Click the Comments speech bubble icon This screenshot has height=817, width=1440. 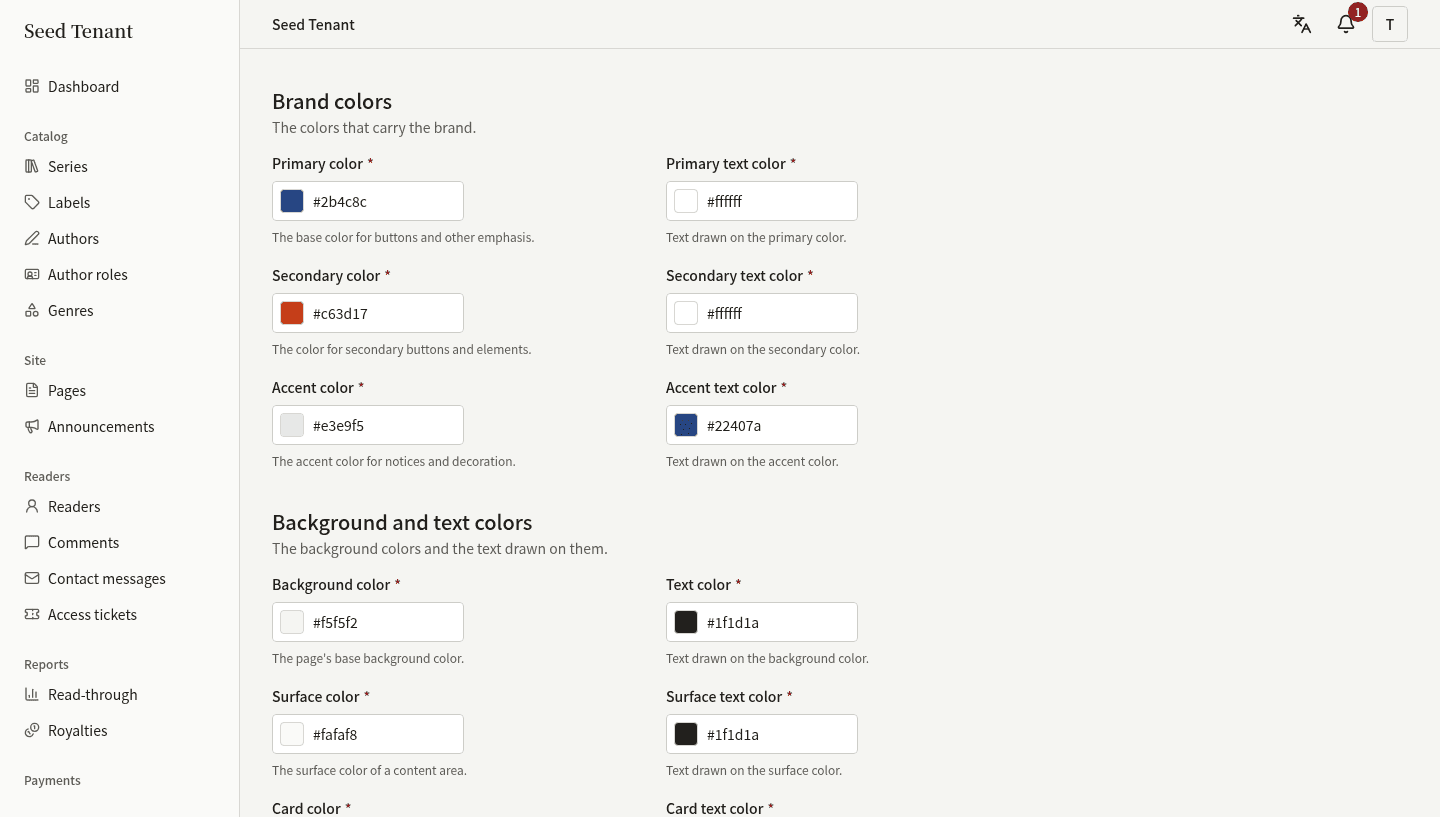32,543
